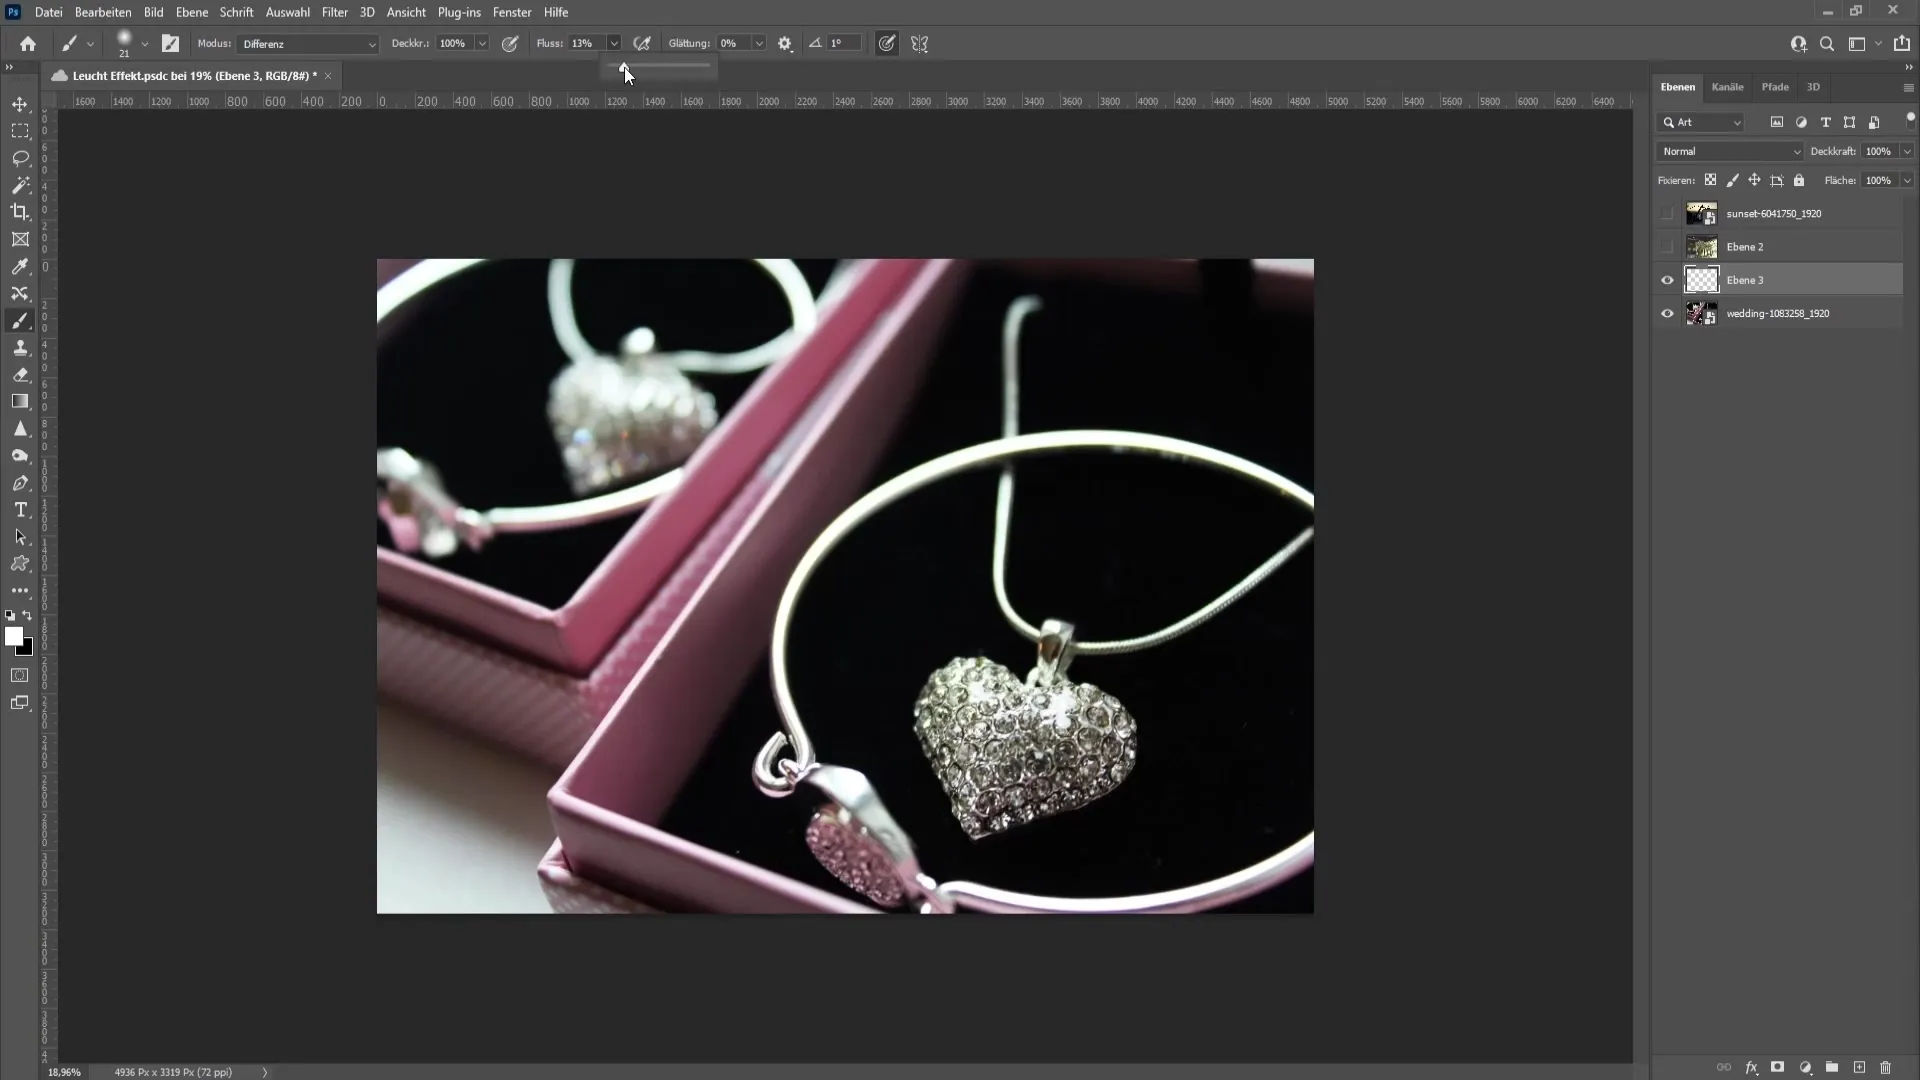Select the Move tool
This screenshot has height=1080, width=1920.
click(20, 102)
